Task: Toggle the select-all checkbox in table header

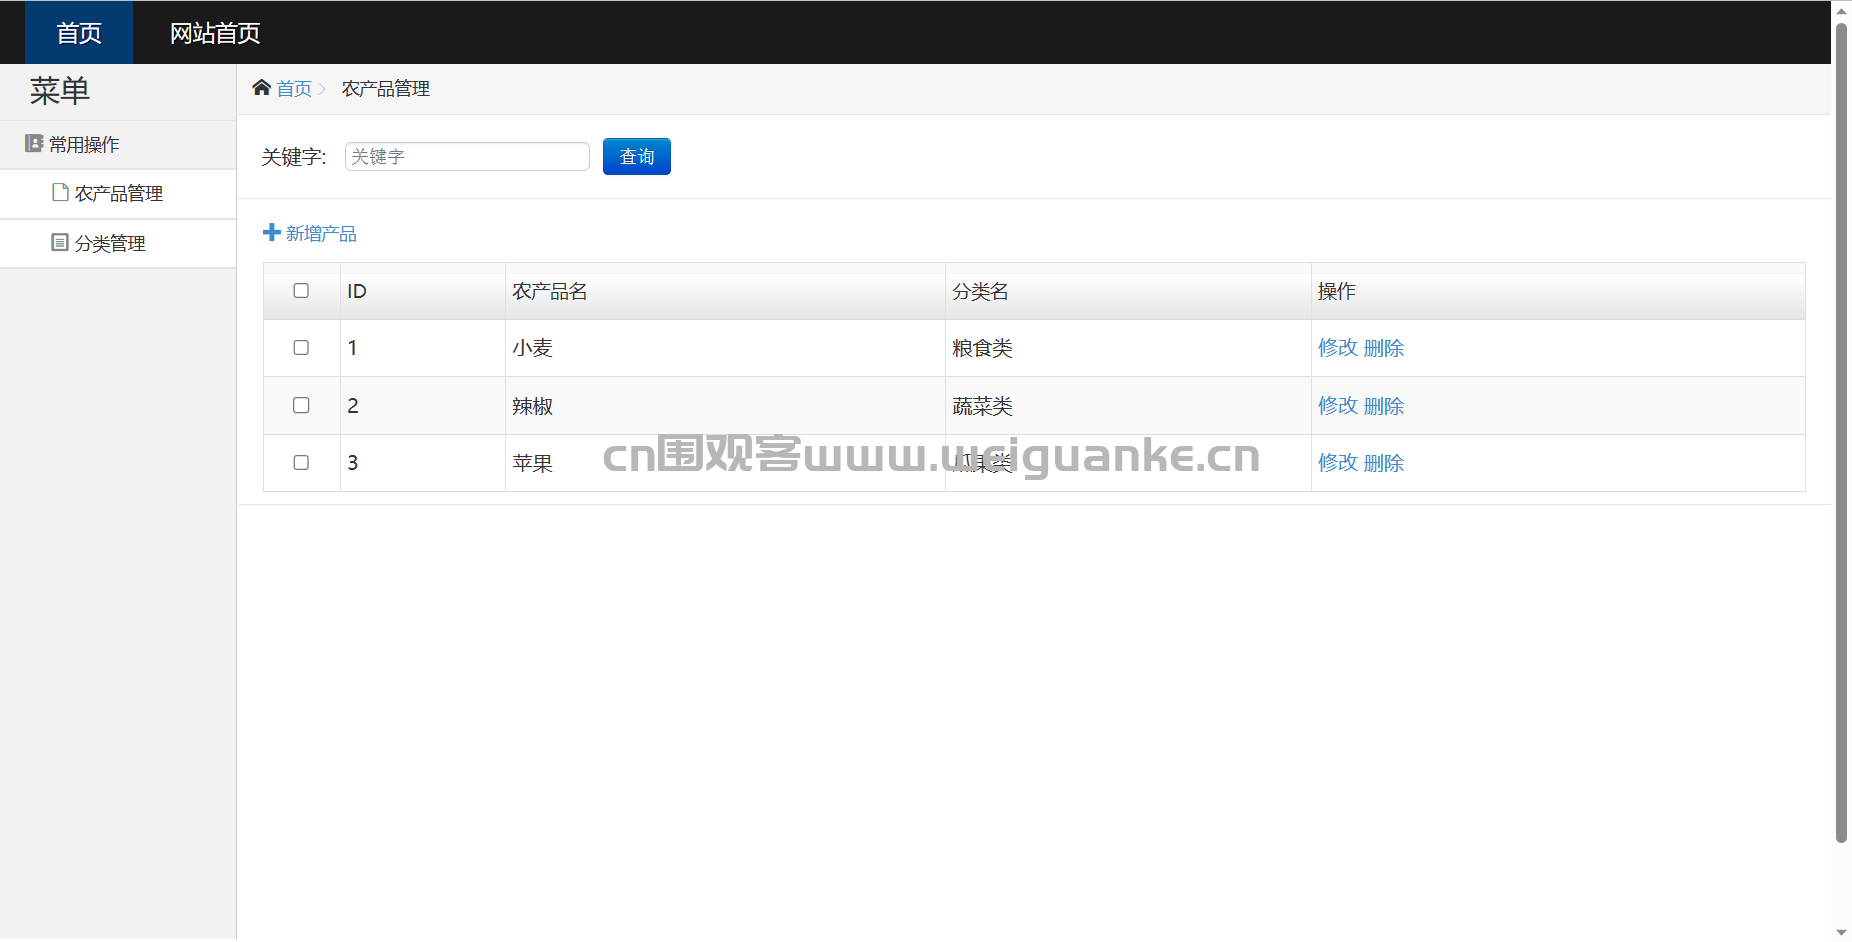Action: point(301,291)
